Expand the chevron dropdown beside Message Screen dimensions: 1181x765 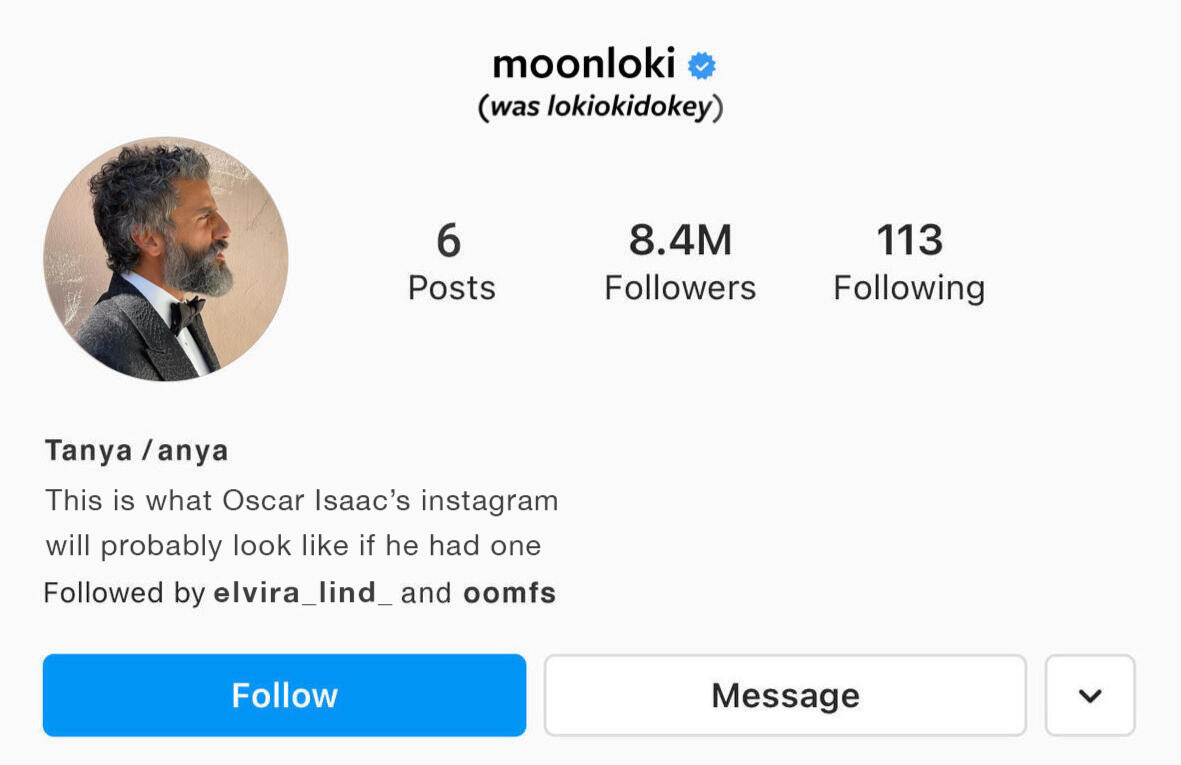[1089, 695]
